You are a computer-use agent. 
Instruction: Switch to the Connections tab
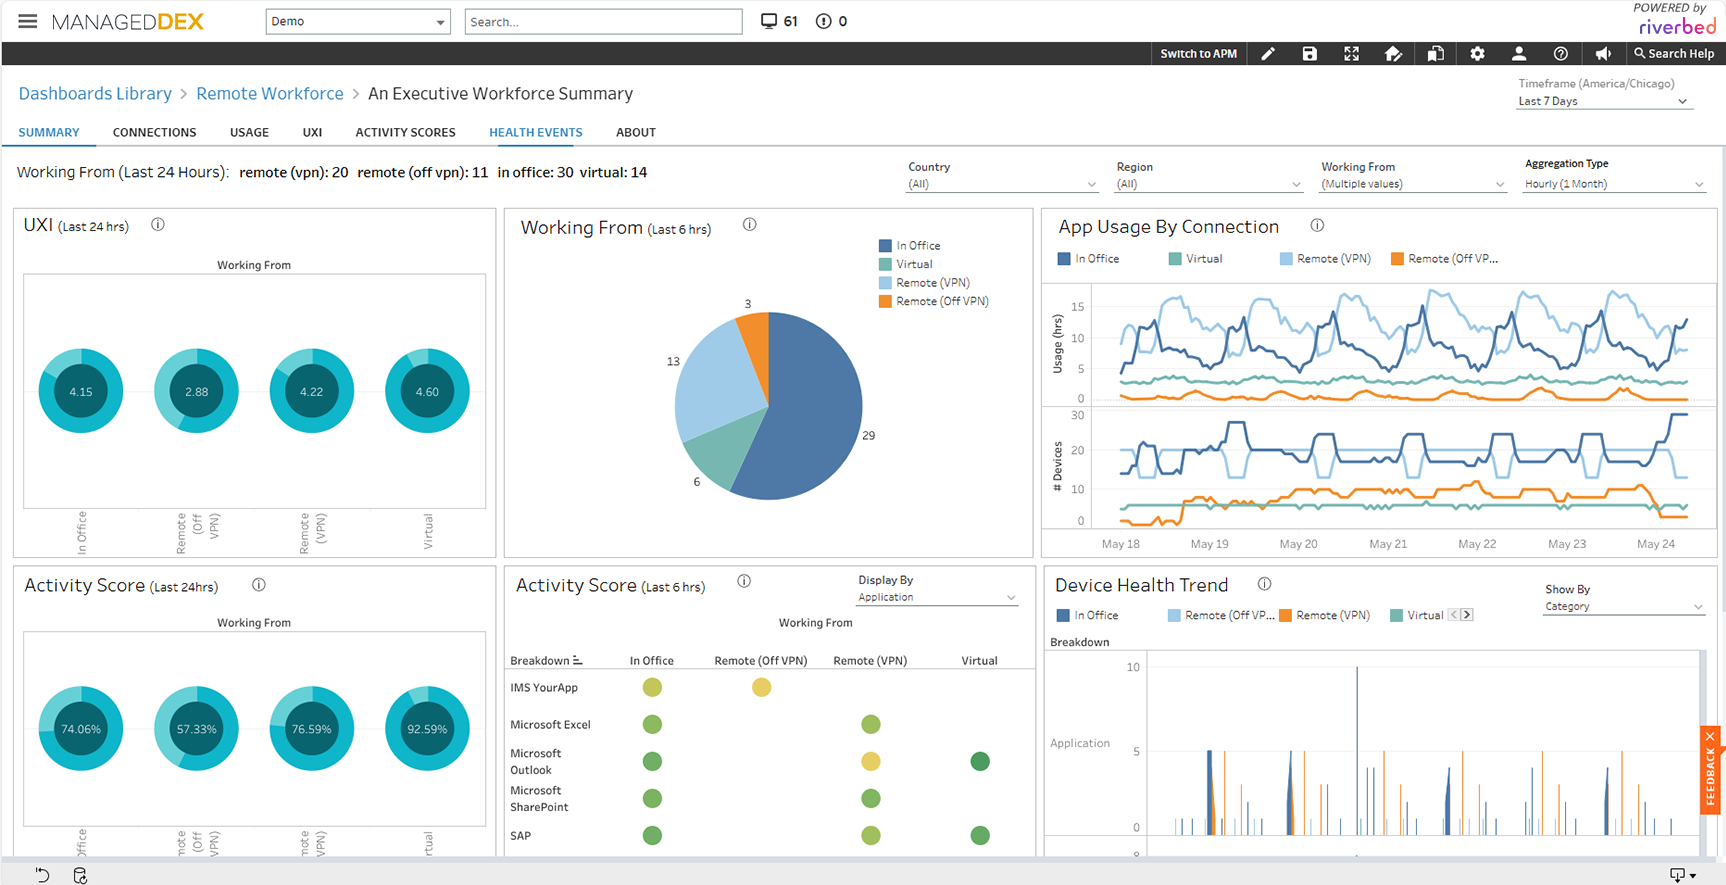[154, 132]
